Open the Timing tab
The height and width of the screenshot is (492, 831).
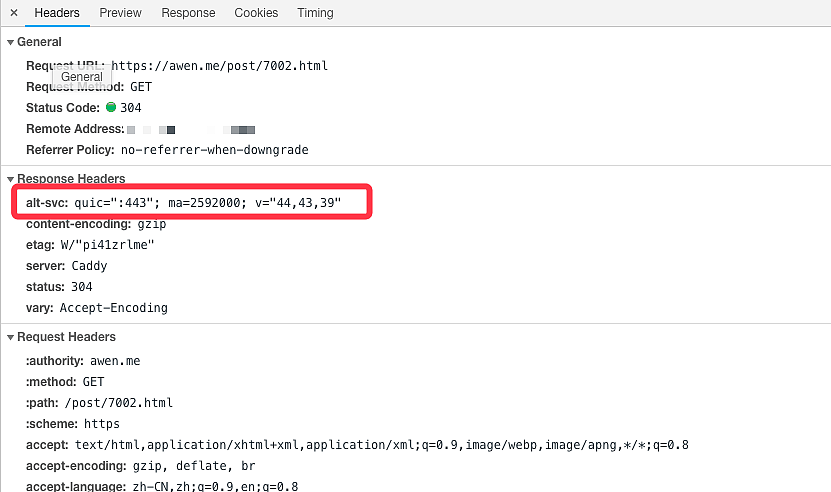click(x=315, y=13)
